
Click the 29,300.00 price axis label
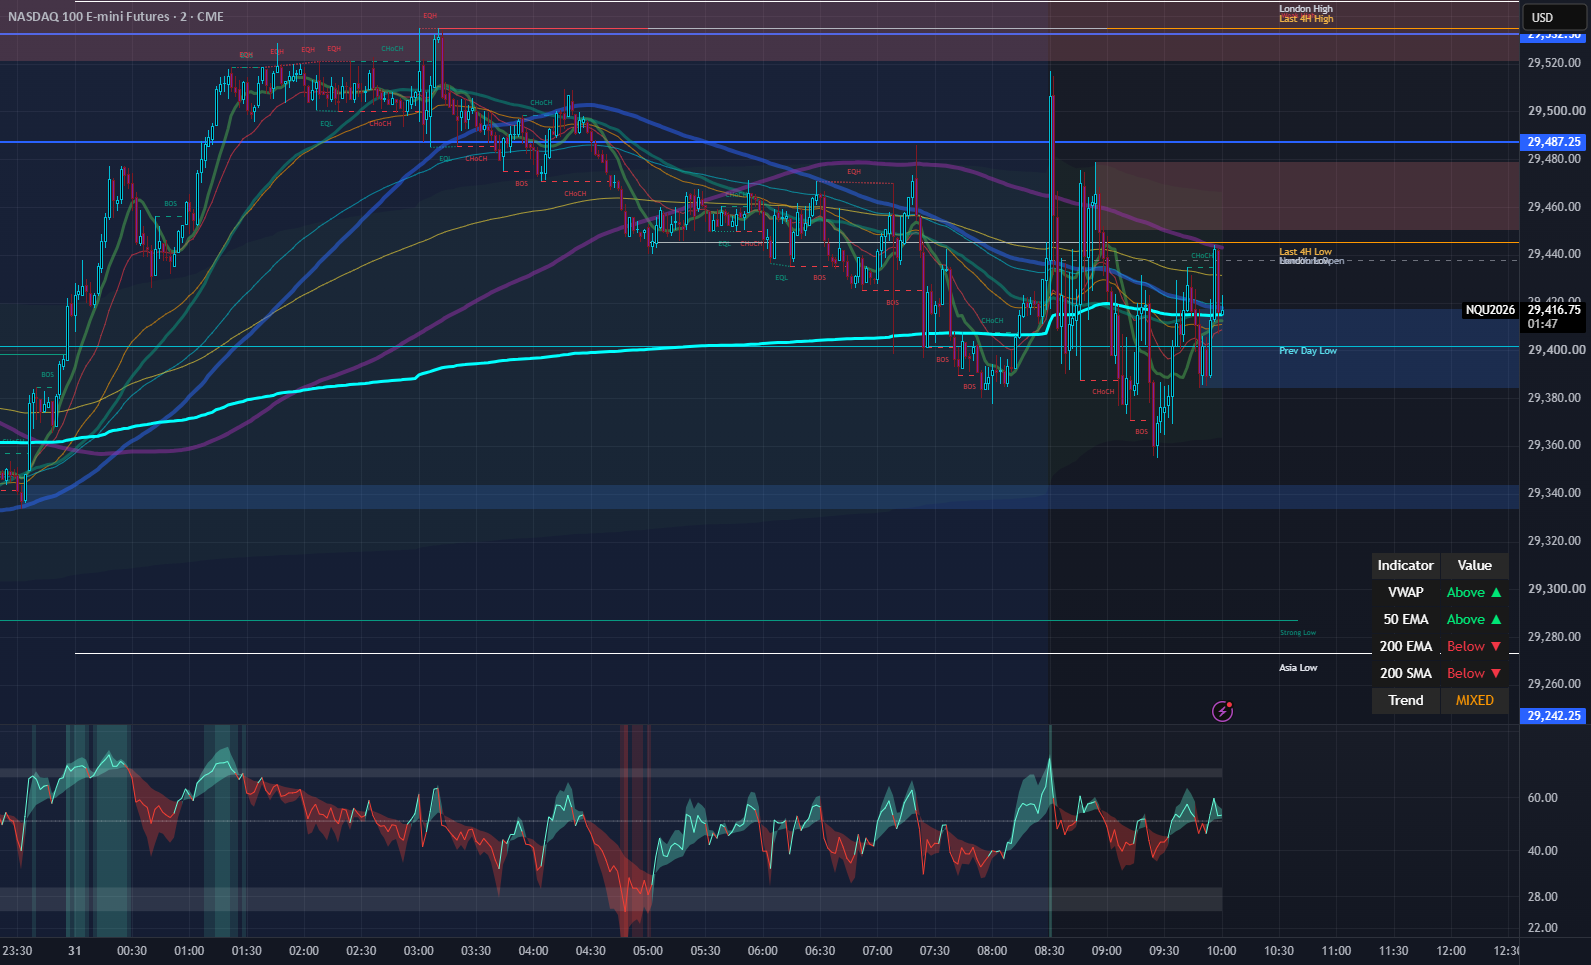coord(1556,589)
